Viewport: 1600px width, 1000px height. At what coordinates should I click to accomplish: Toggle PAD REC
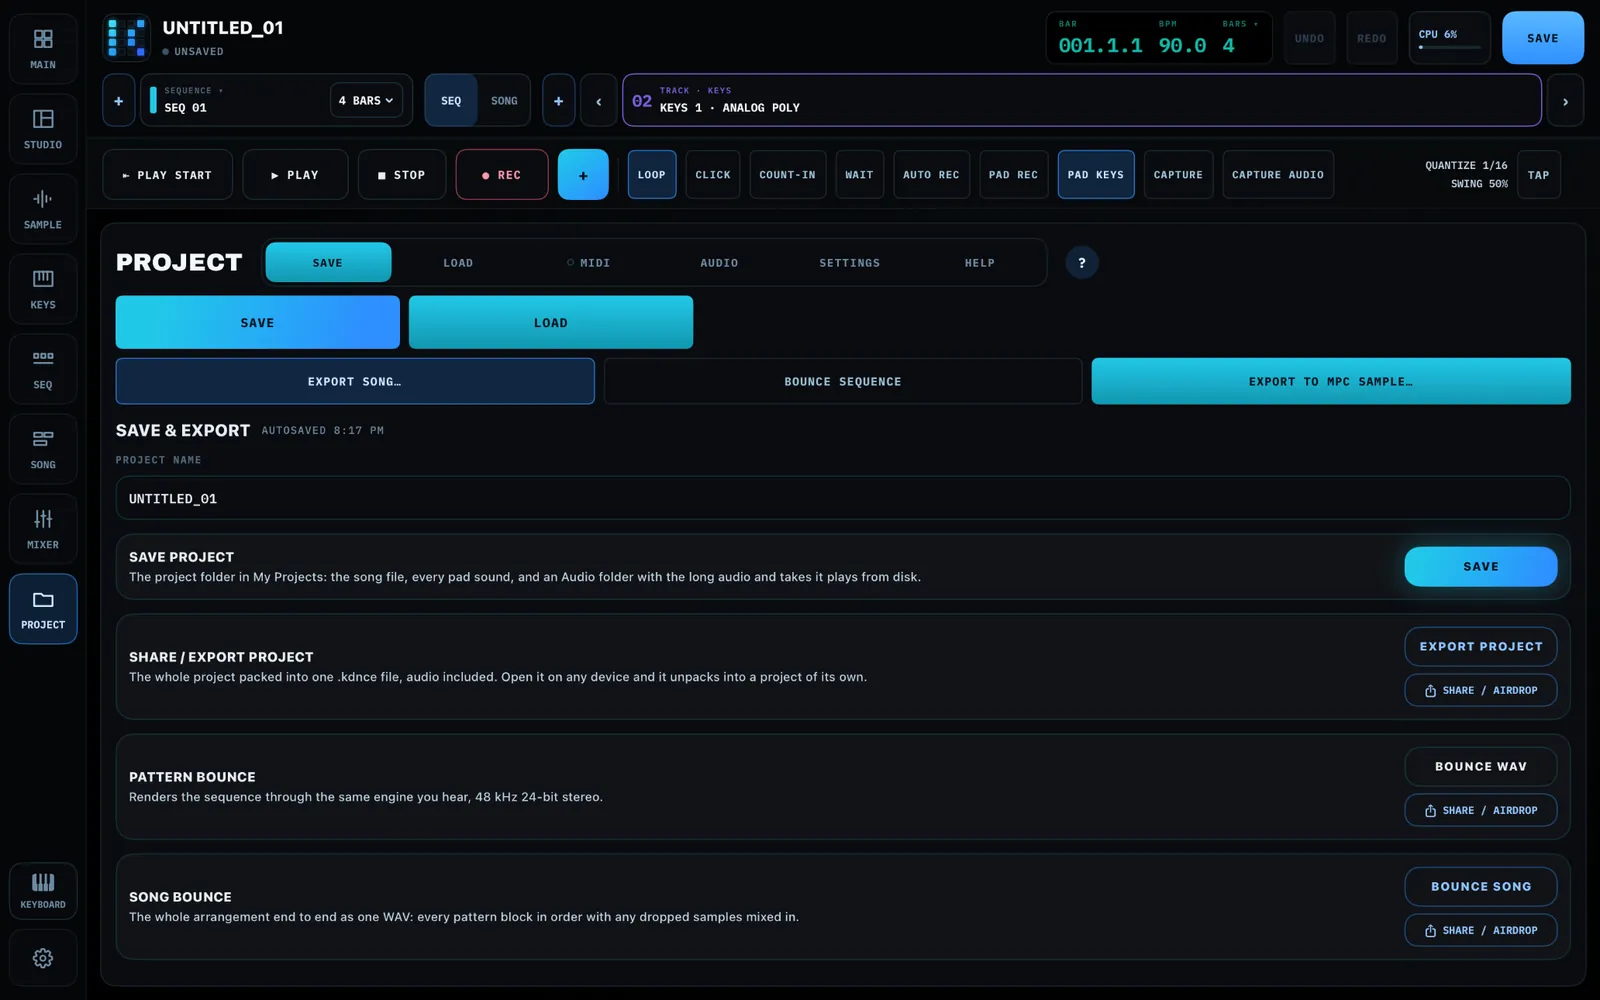coord(1013,175)
